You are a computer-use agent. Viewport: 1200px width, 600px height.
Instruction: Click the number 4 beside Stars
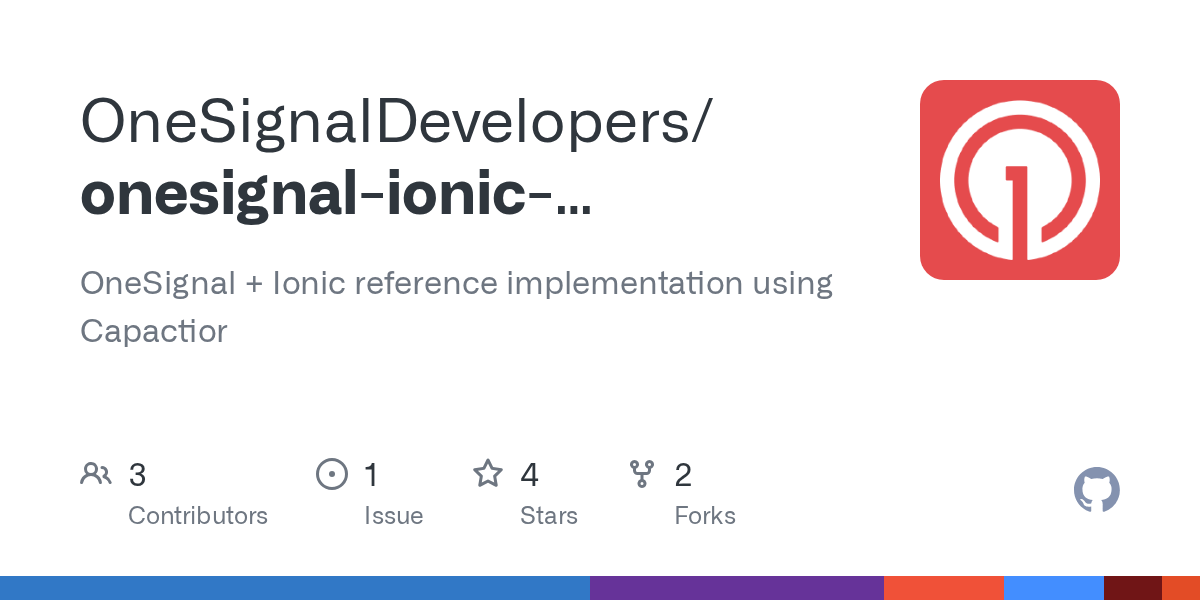528,474
